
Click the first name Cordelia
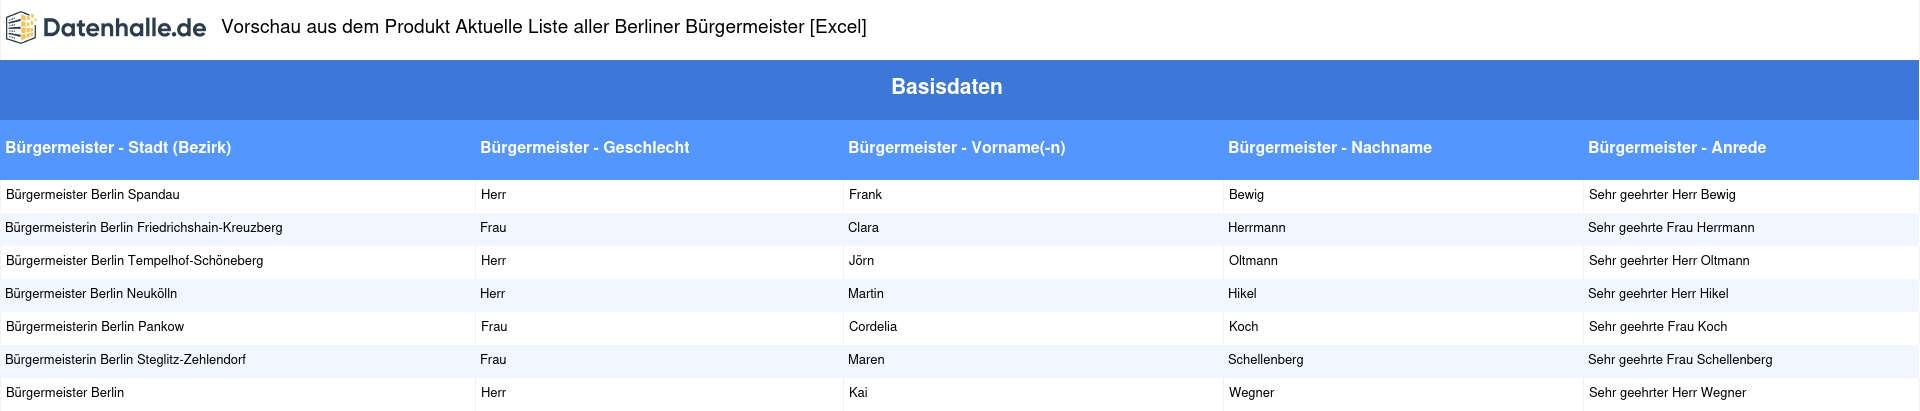(873, 327)
